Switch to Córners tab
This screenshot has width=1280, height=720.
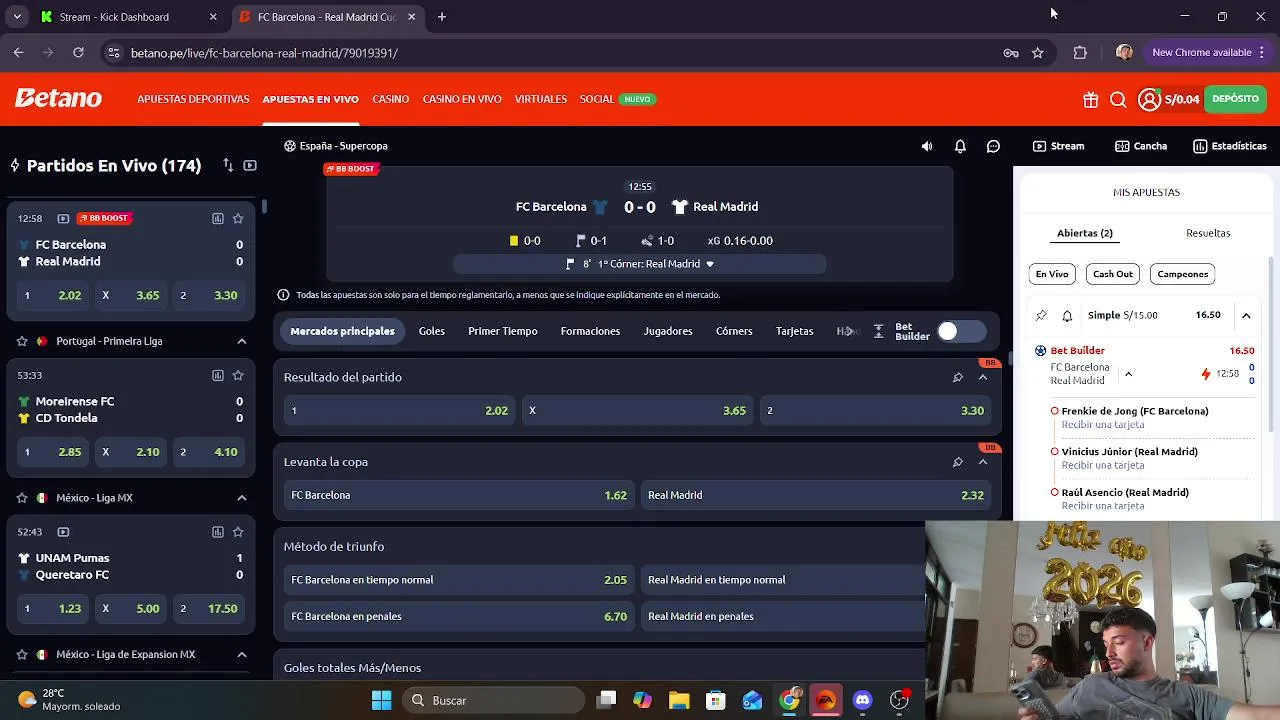tap(734, 331)
